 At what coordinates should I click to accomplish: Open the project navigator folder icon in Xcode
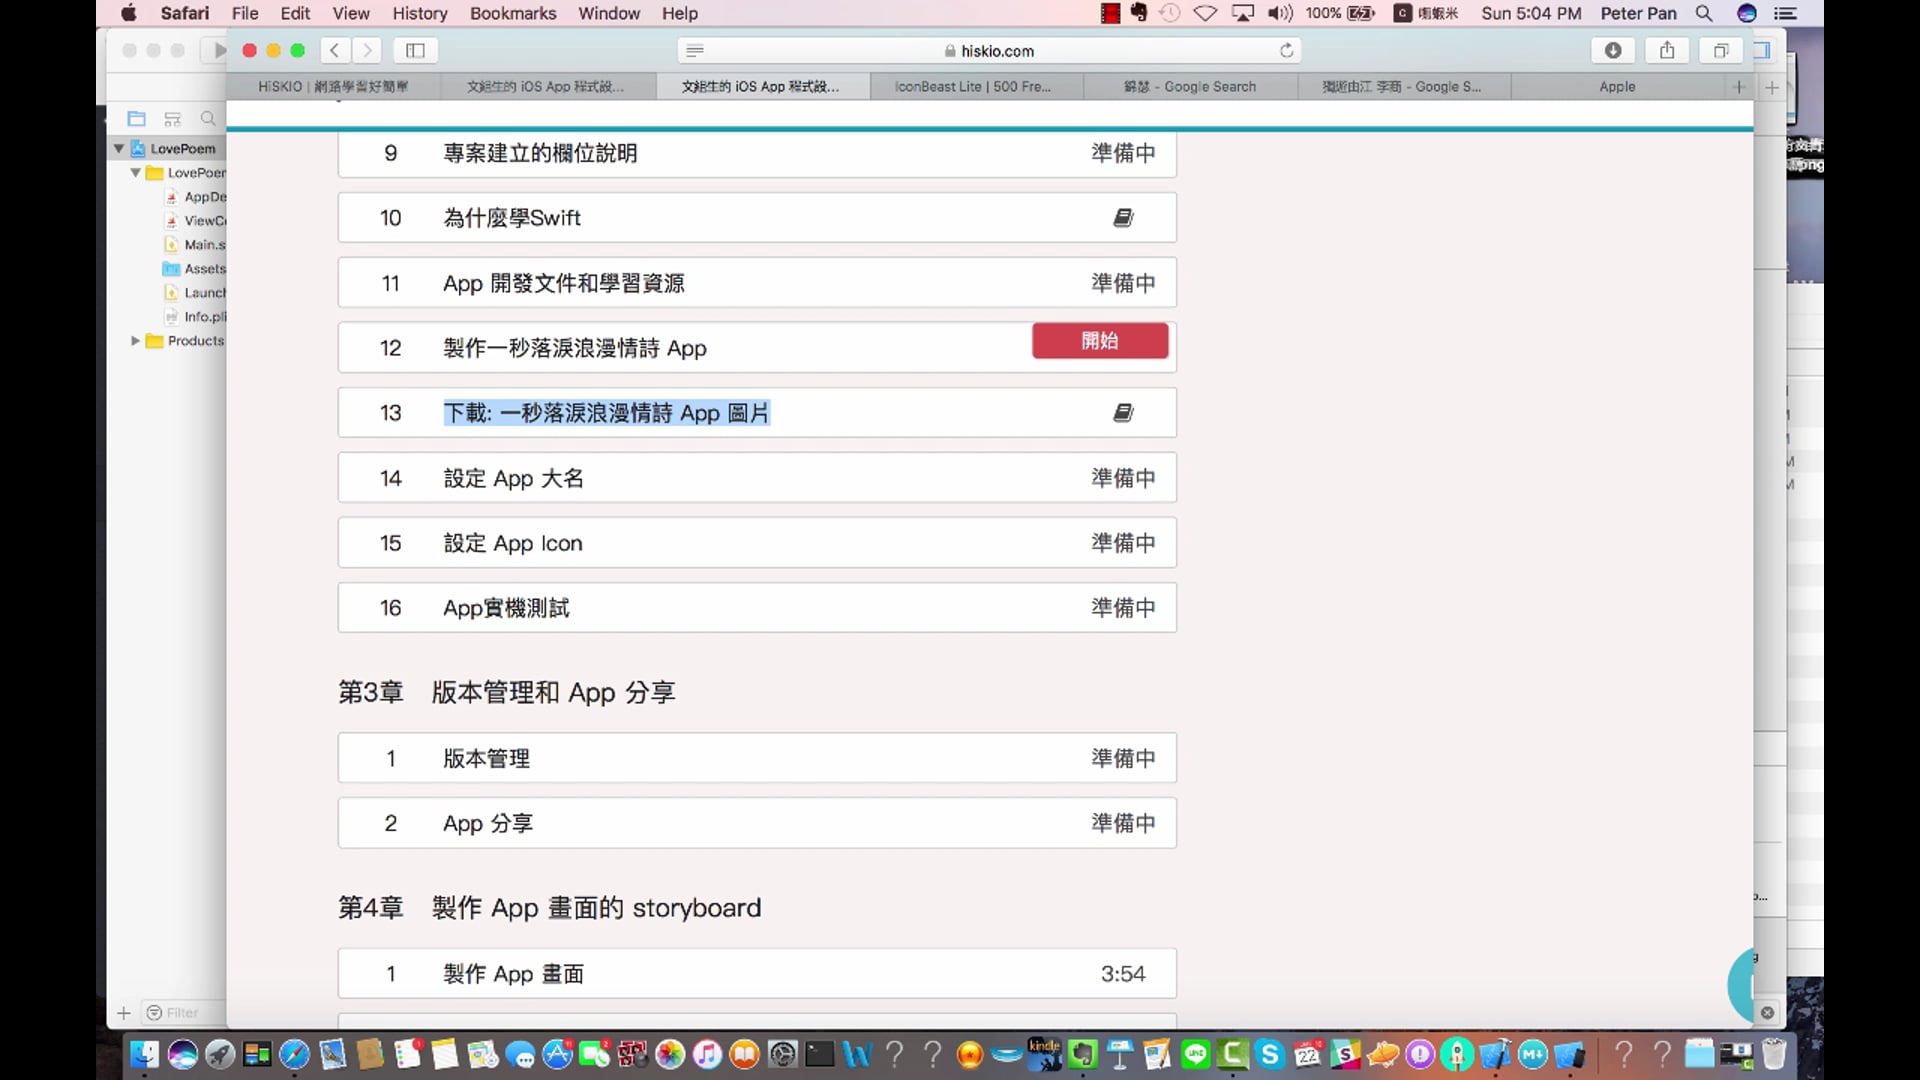[x=137, y=118]
